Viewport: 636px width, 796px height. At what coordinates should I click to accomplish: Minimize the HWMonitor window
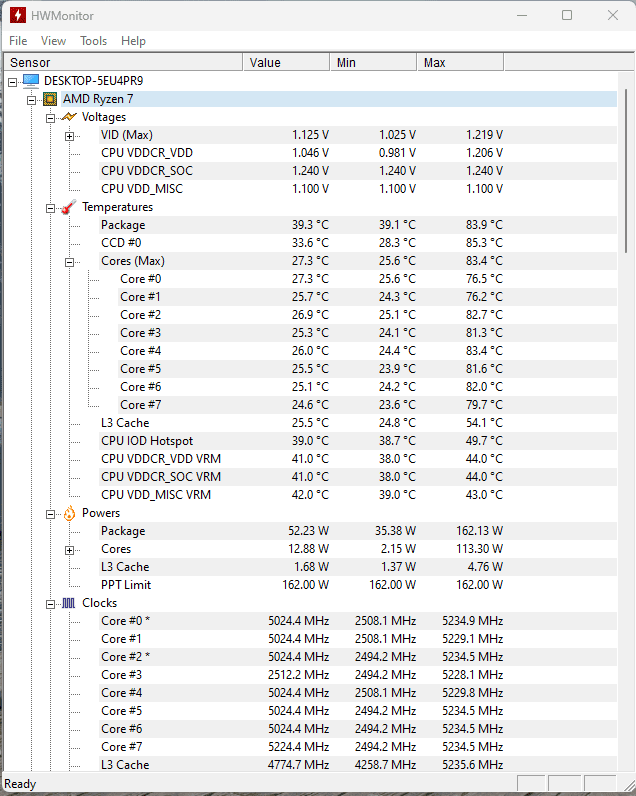tap(522, 15)
